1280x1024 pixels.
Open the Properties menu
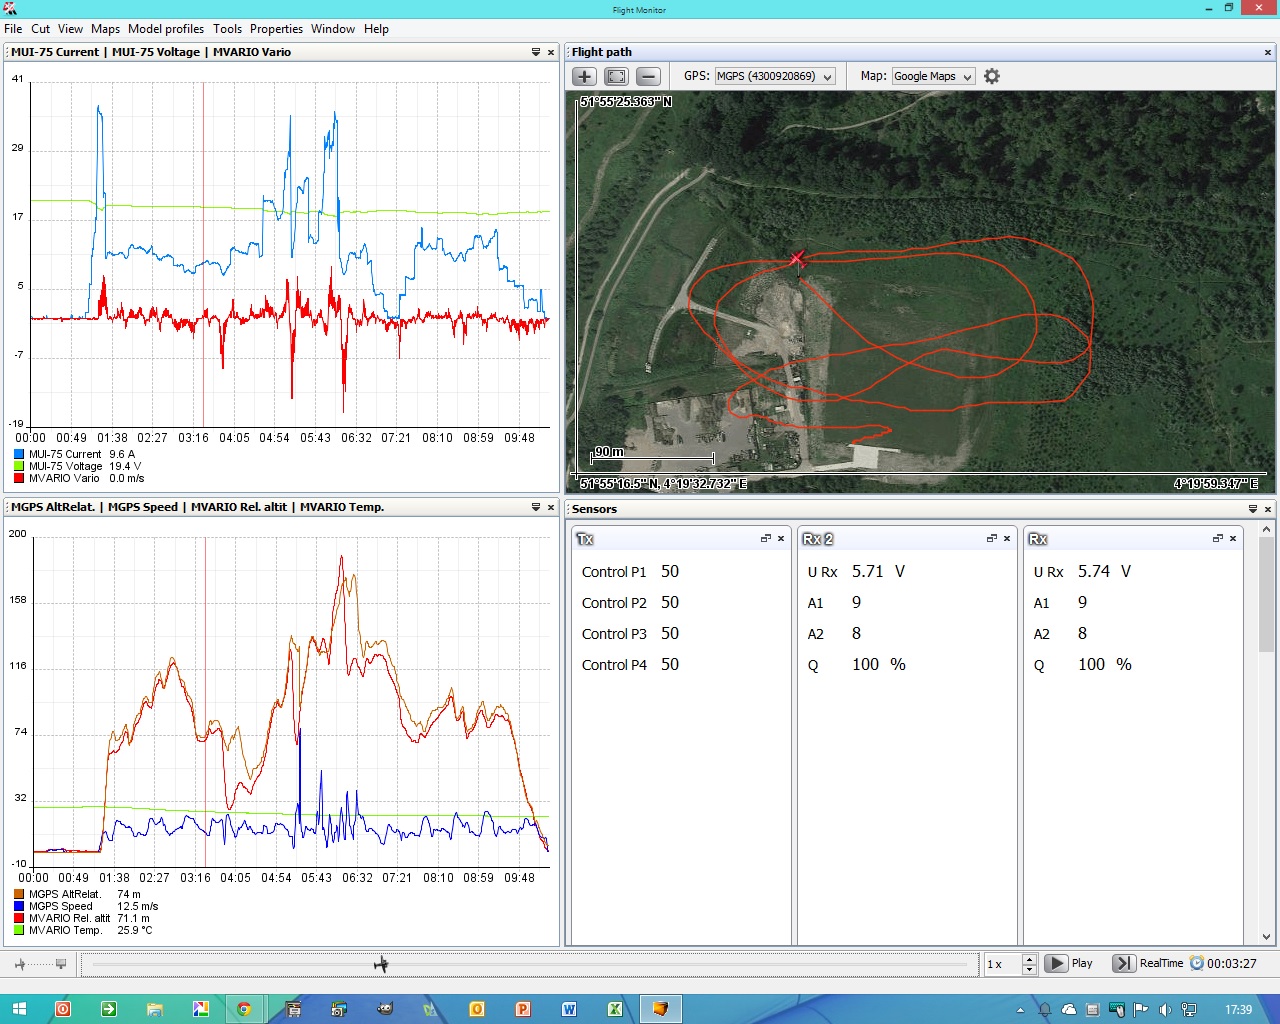click(x=277, y=29)
